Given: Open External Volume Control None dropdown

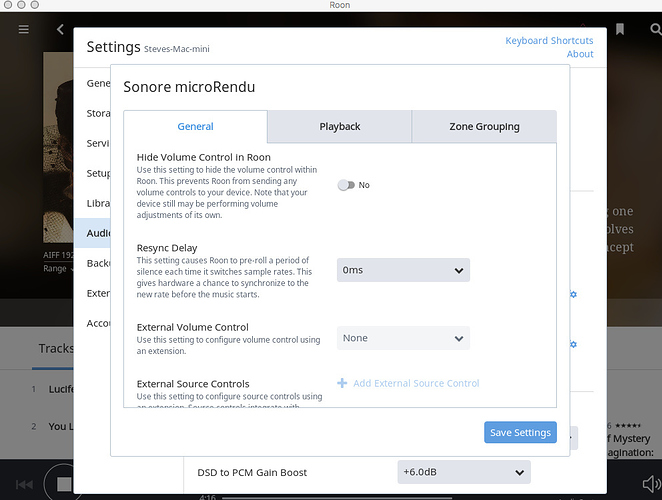Looking at the screenshot, I should (403, 338).
